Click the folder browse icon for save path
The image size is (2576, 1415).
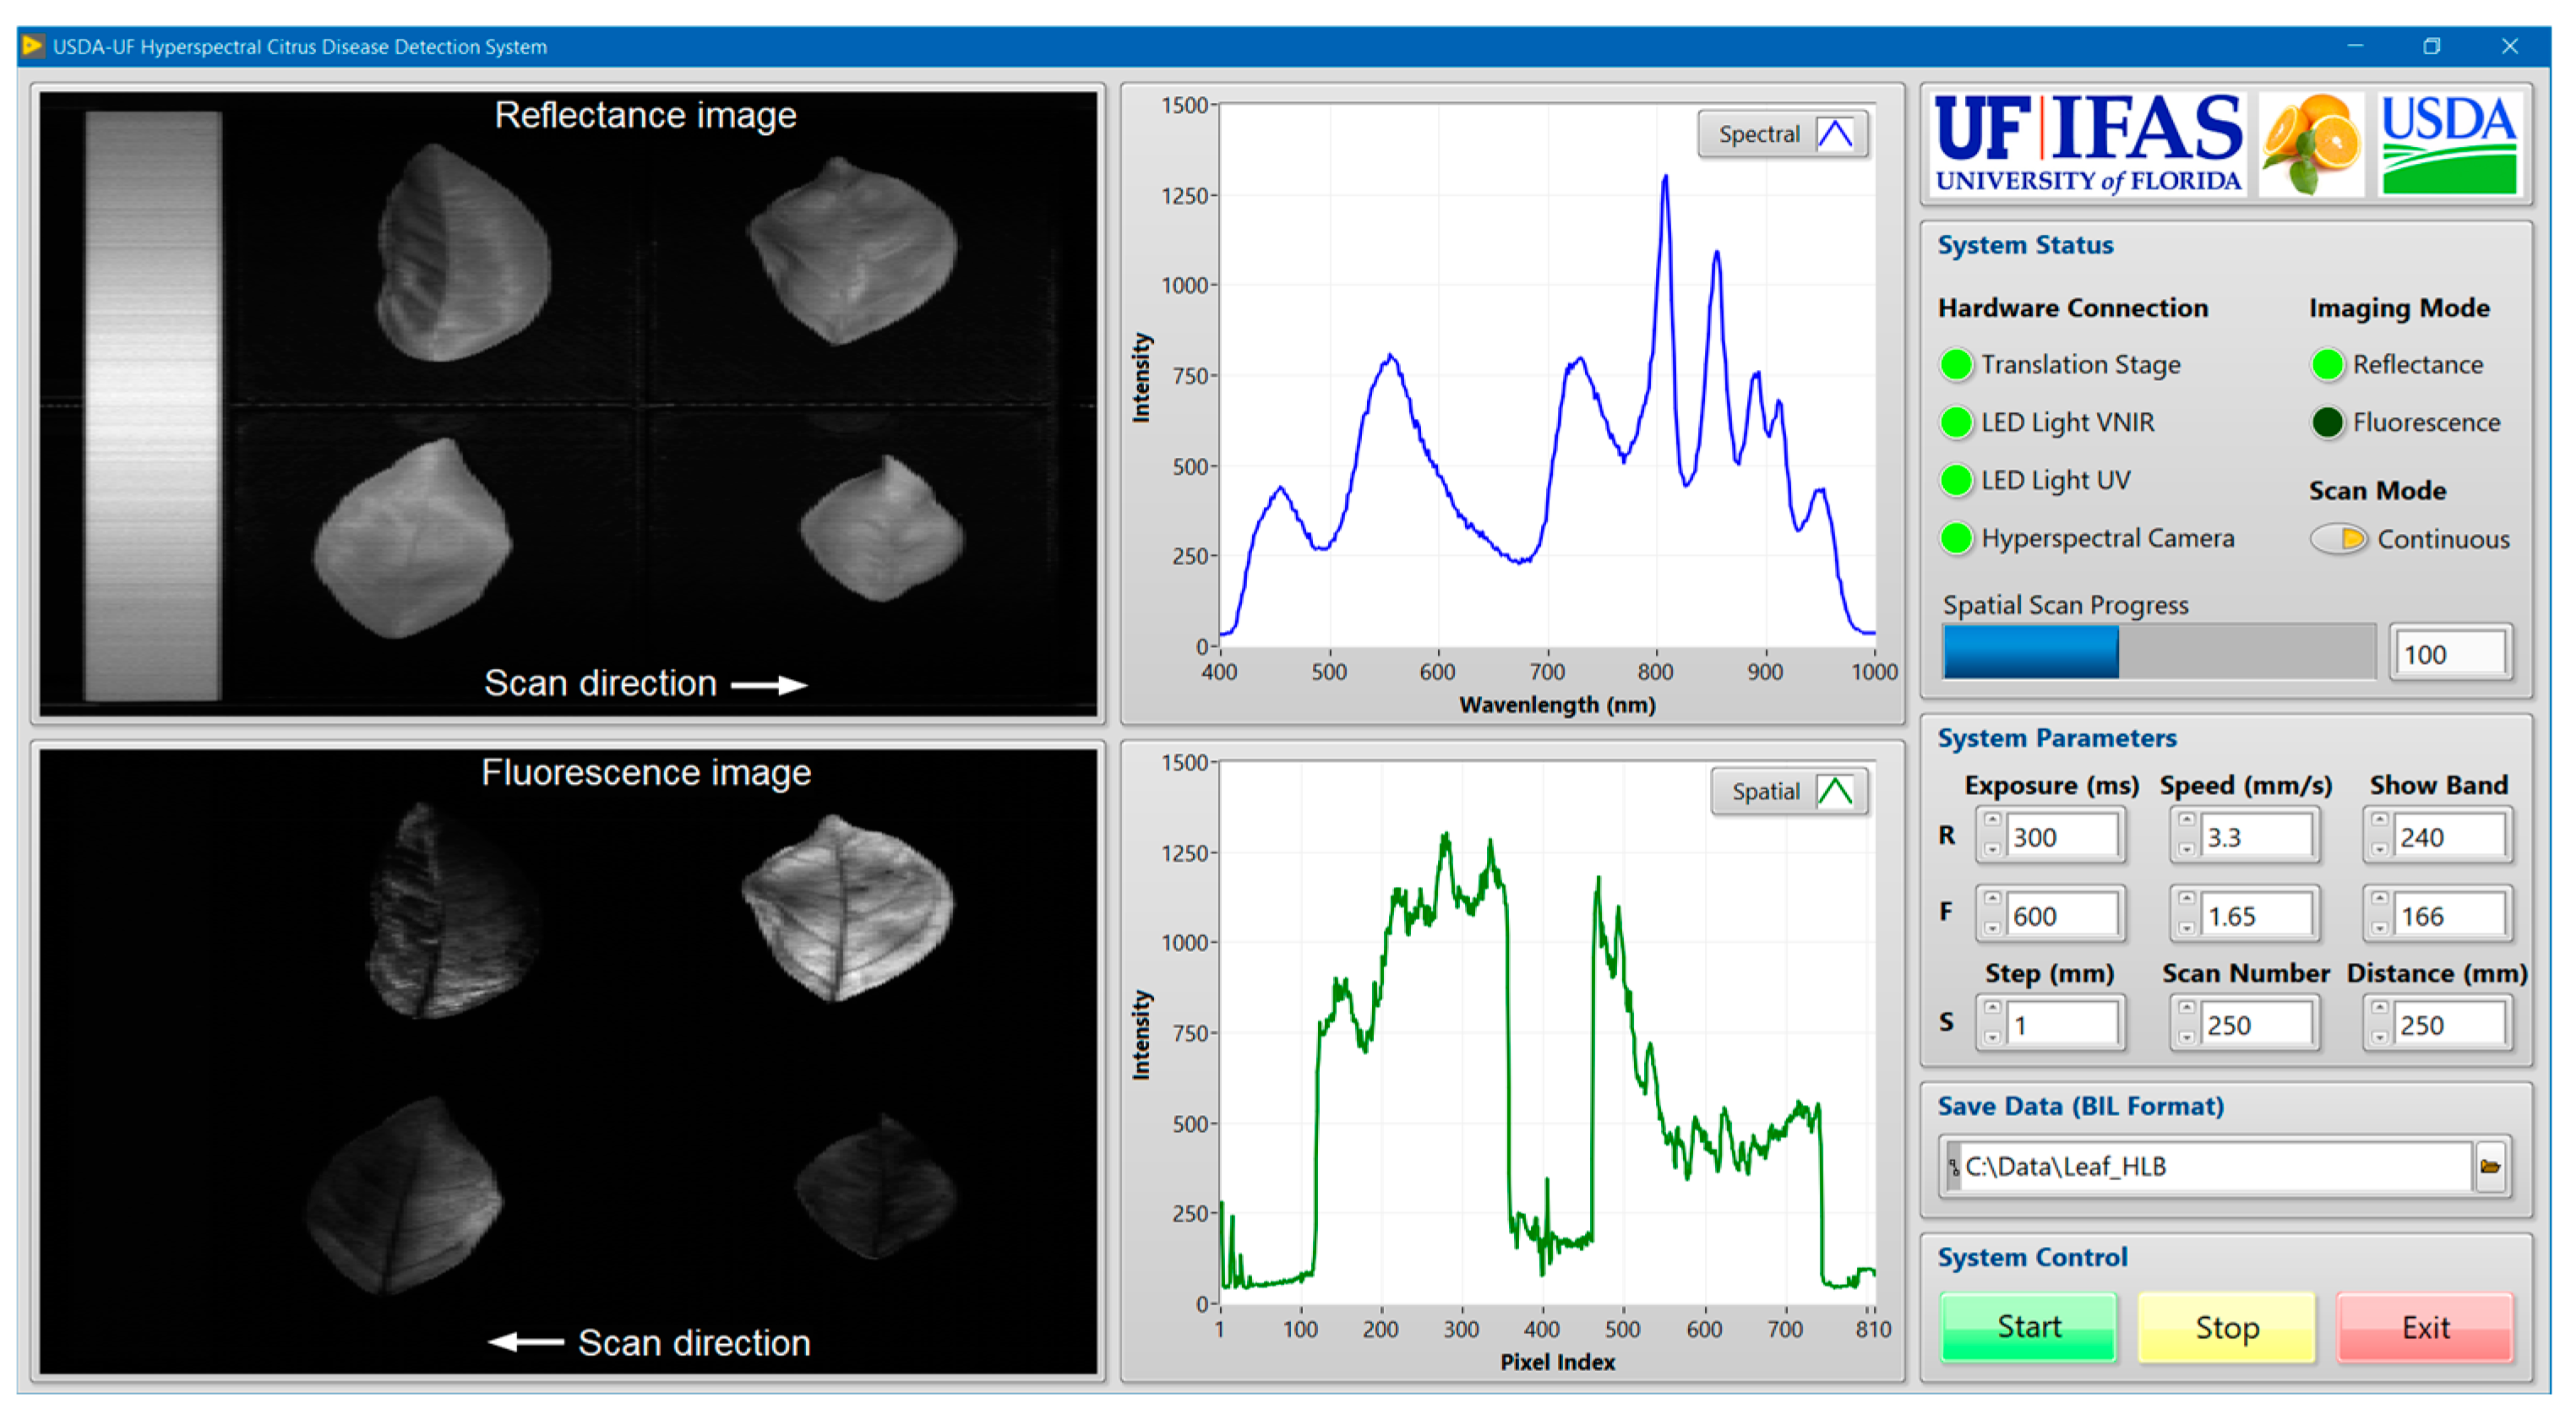tap(2489, 1166)
